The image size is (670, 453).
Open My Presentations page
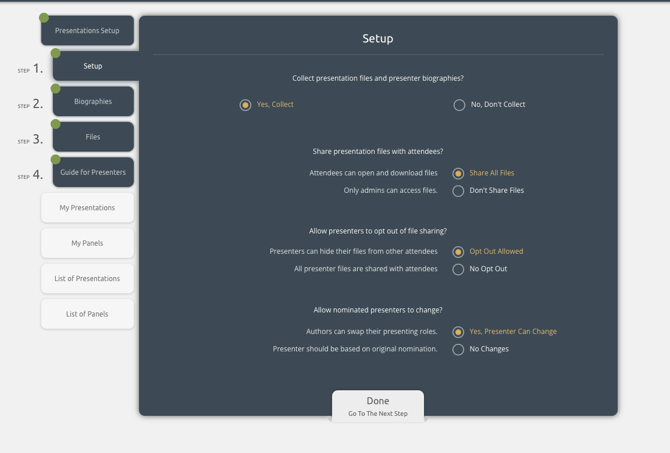coord(87,208)
